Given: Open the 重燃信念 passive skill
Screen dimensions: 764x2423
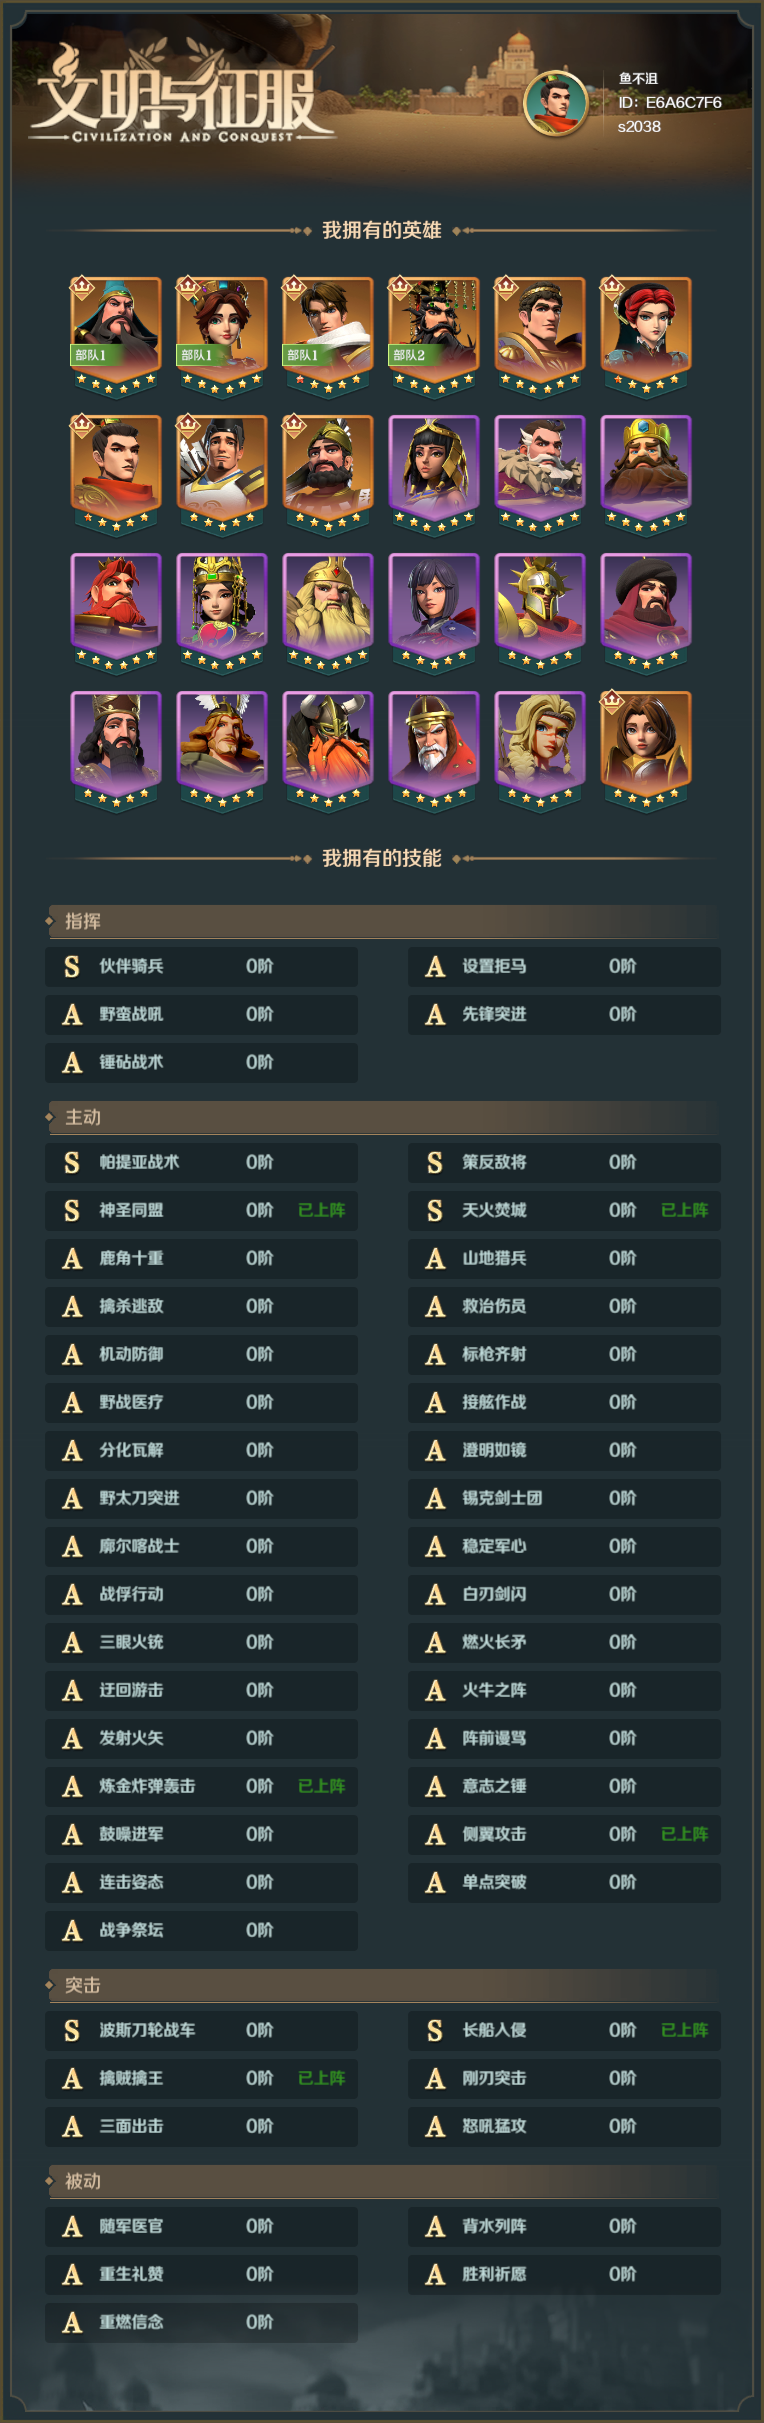Looking at the screenshot, I should (x=201, y=2322).
